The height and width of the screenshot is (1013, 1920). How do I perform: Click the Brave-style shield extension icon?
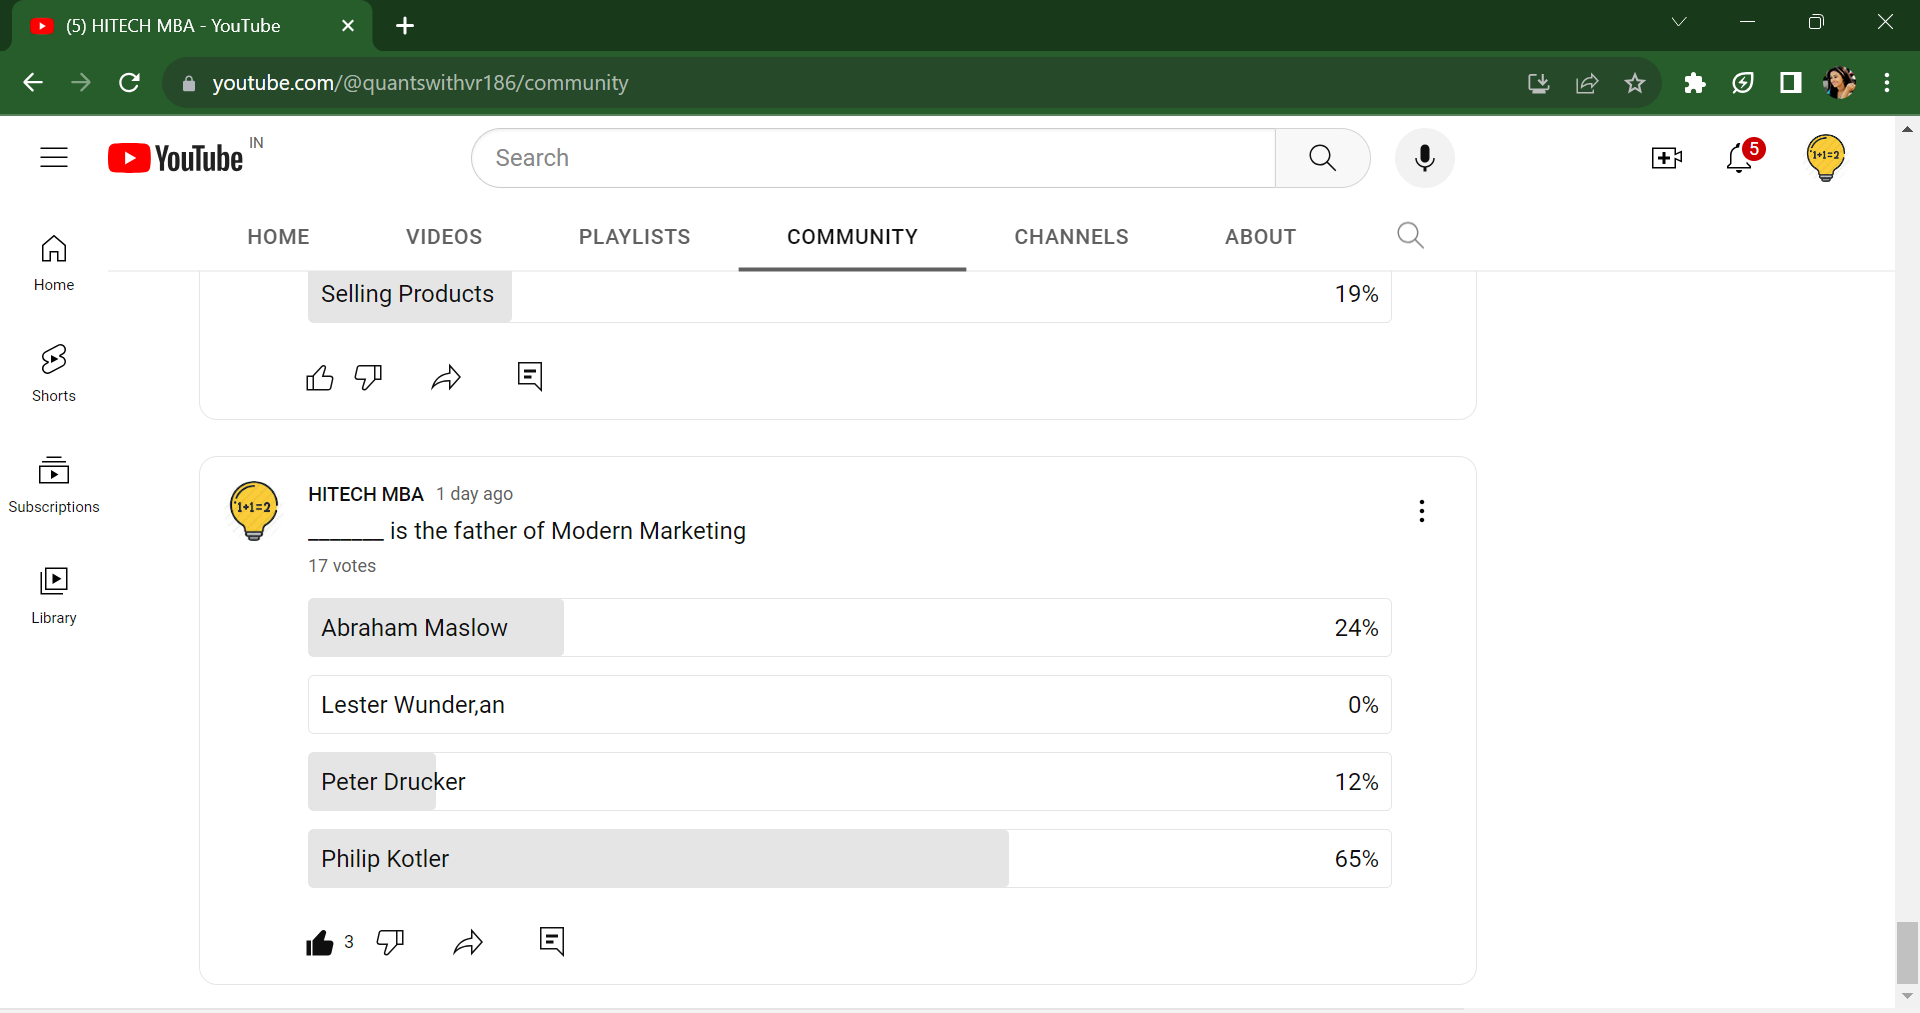1742,83
